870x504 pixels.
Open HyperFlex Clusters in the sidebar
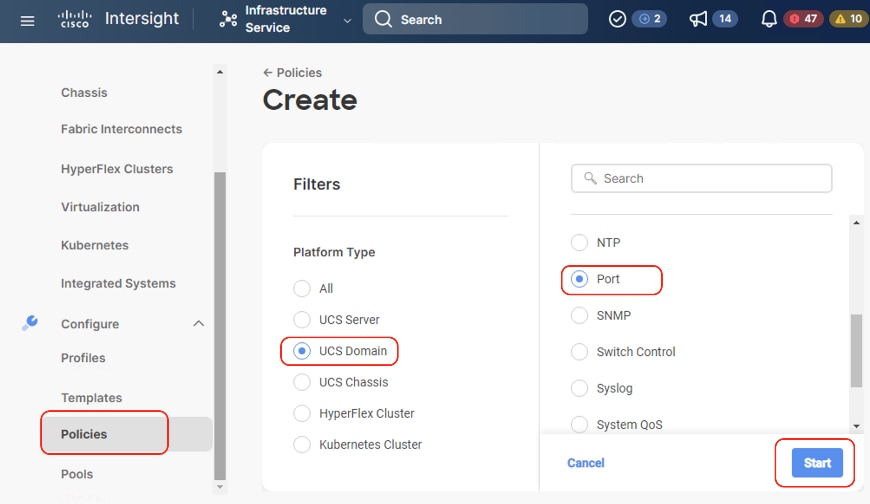(117, 169)
